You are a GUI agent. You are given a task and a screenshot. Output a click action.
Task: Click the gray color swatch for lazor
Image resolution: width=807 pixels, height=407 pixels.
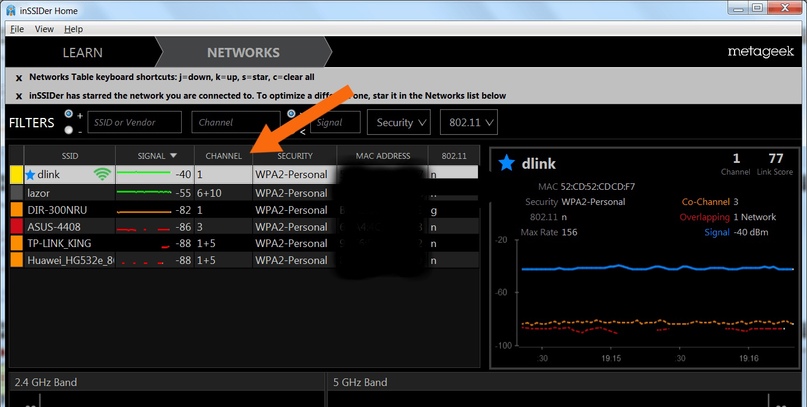pyautogui.click(x=16, y=193)
